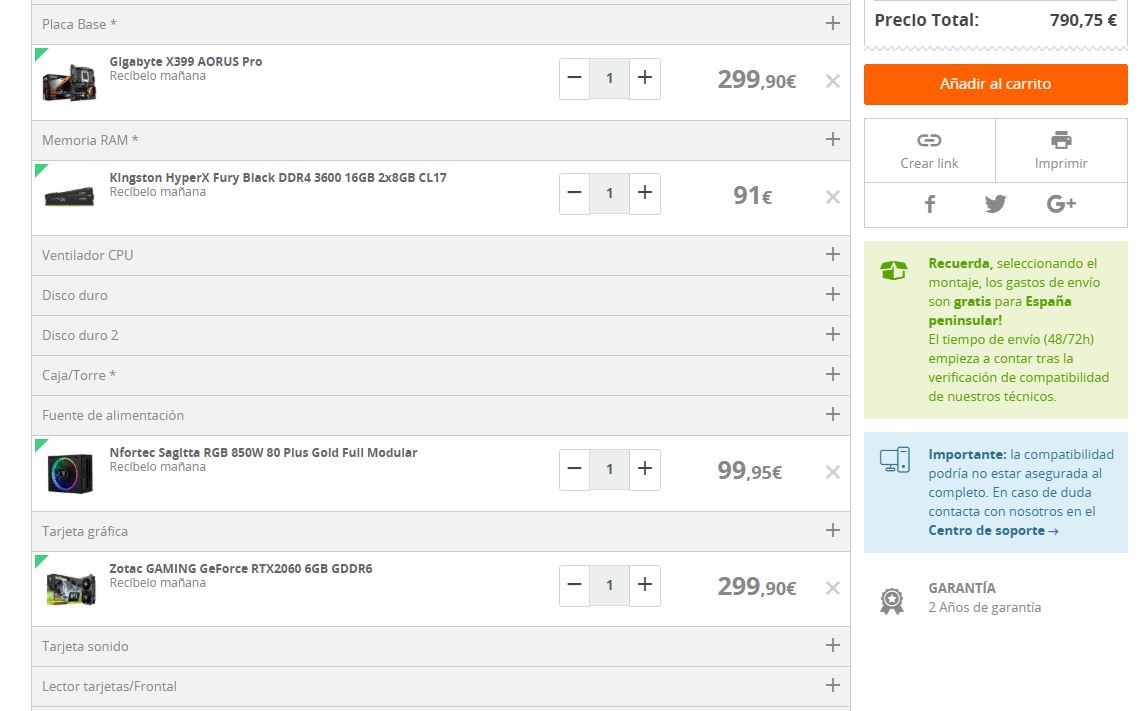This screenshot has height=711, width=1142.
Task: Decrease quantity of Zotac RTX2060 card
Action: click(574, 585)
